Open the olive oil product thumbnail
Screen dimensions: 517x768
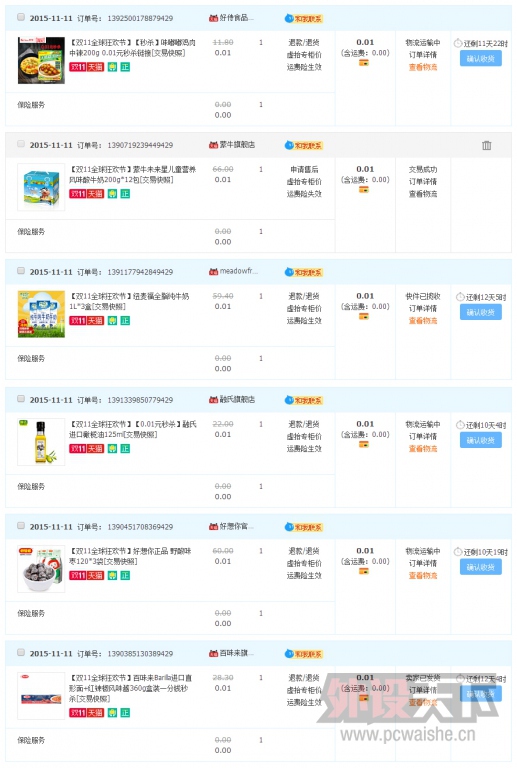[41, 442]
